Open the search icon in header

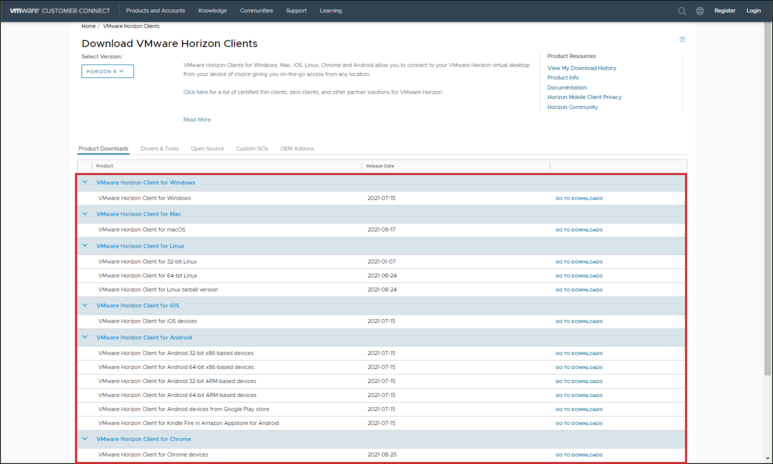682,11
